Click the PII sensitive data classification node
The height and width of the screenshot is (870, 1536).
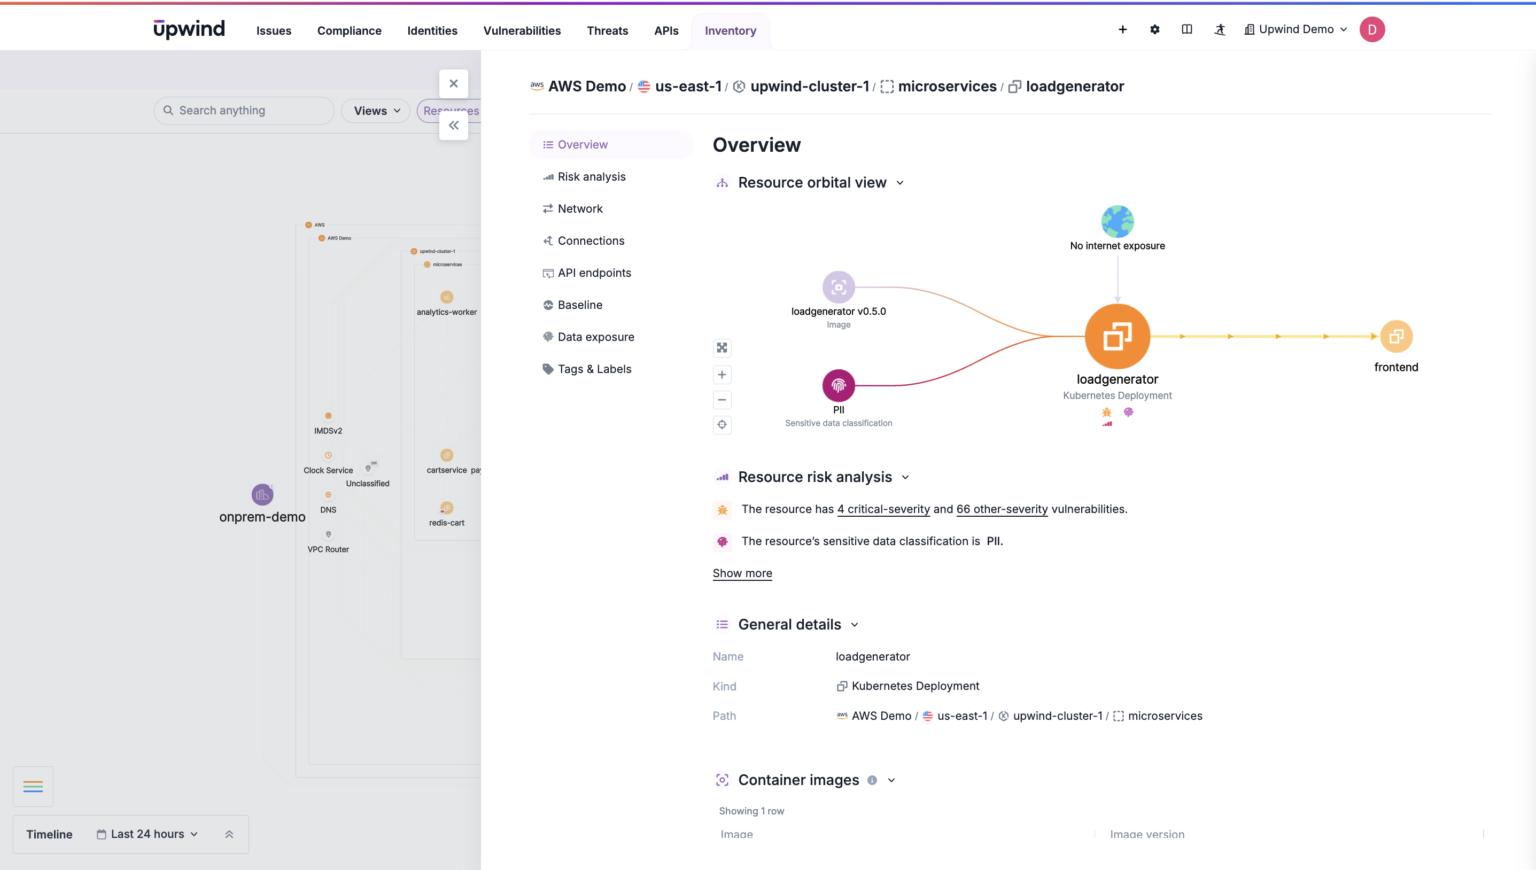(x=838, y=385)
